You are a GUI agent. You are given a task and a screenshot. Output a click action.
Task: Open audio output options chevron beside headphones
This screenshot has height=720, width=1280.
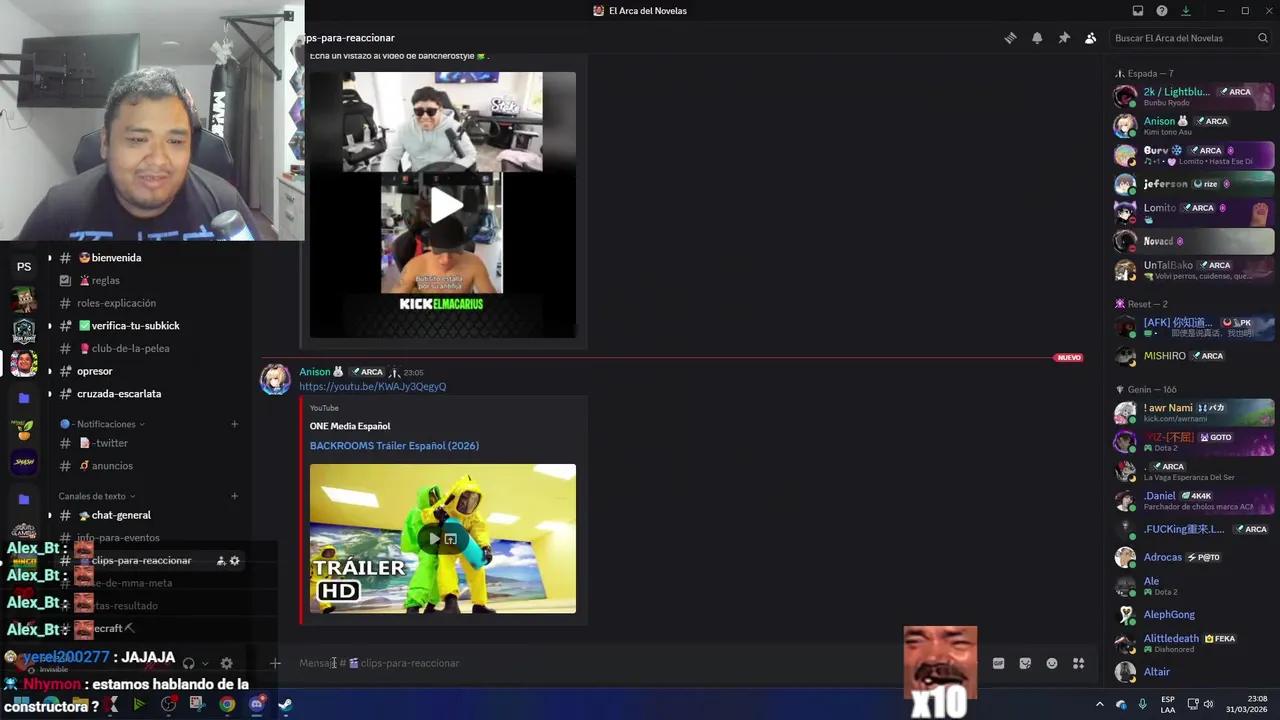tap(205, 663)
